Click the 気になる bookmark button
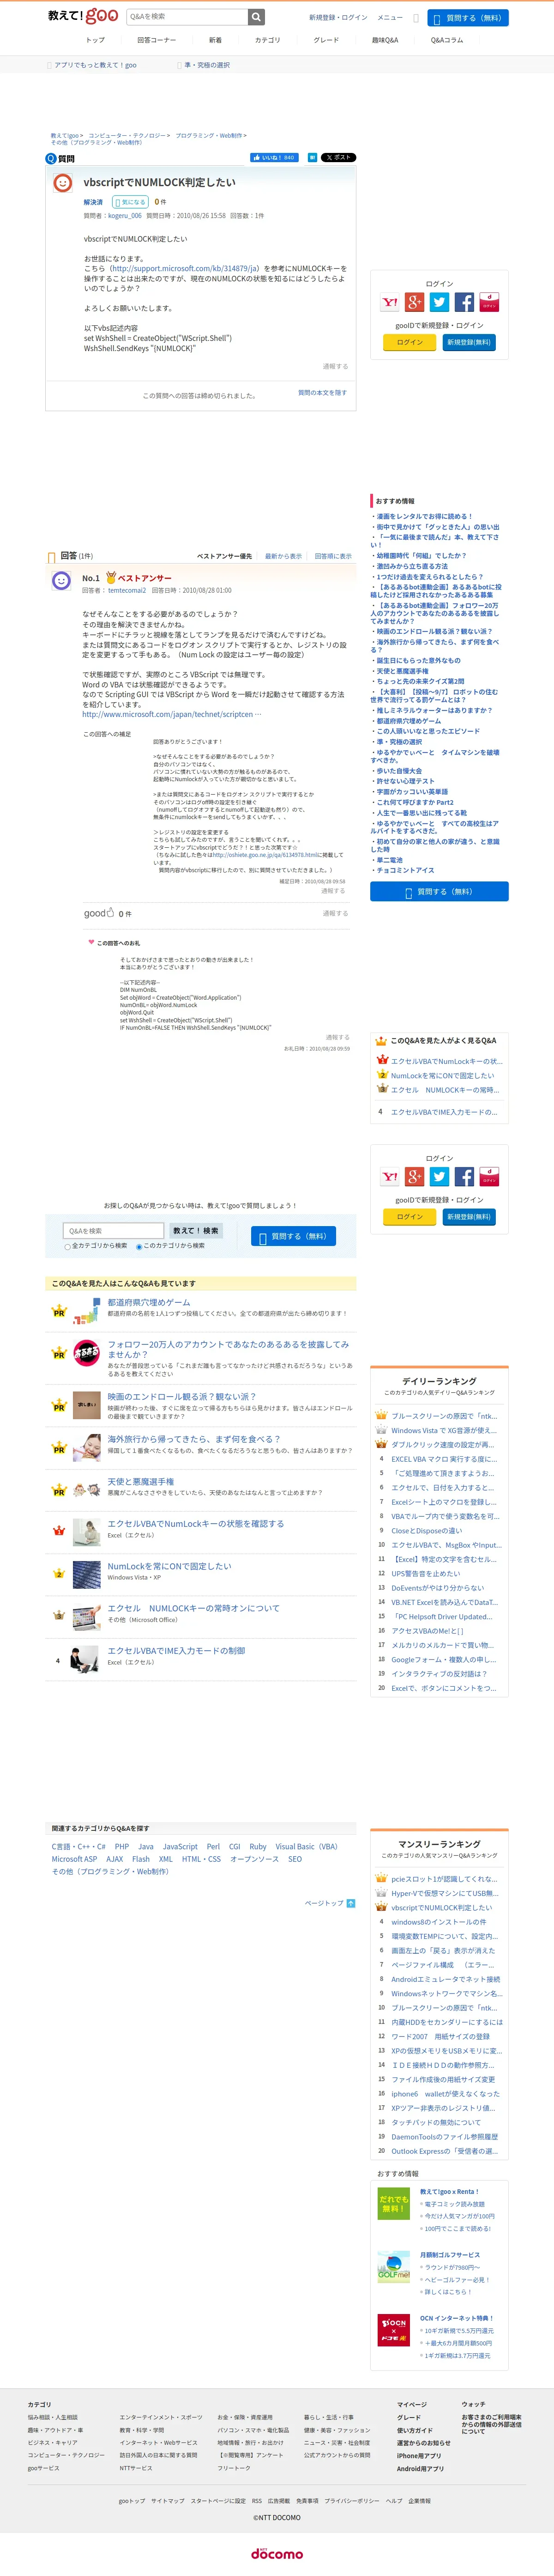The width and height of the screenshot is (554, 2576). coord(130,202)
